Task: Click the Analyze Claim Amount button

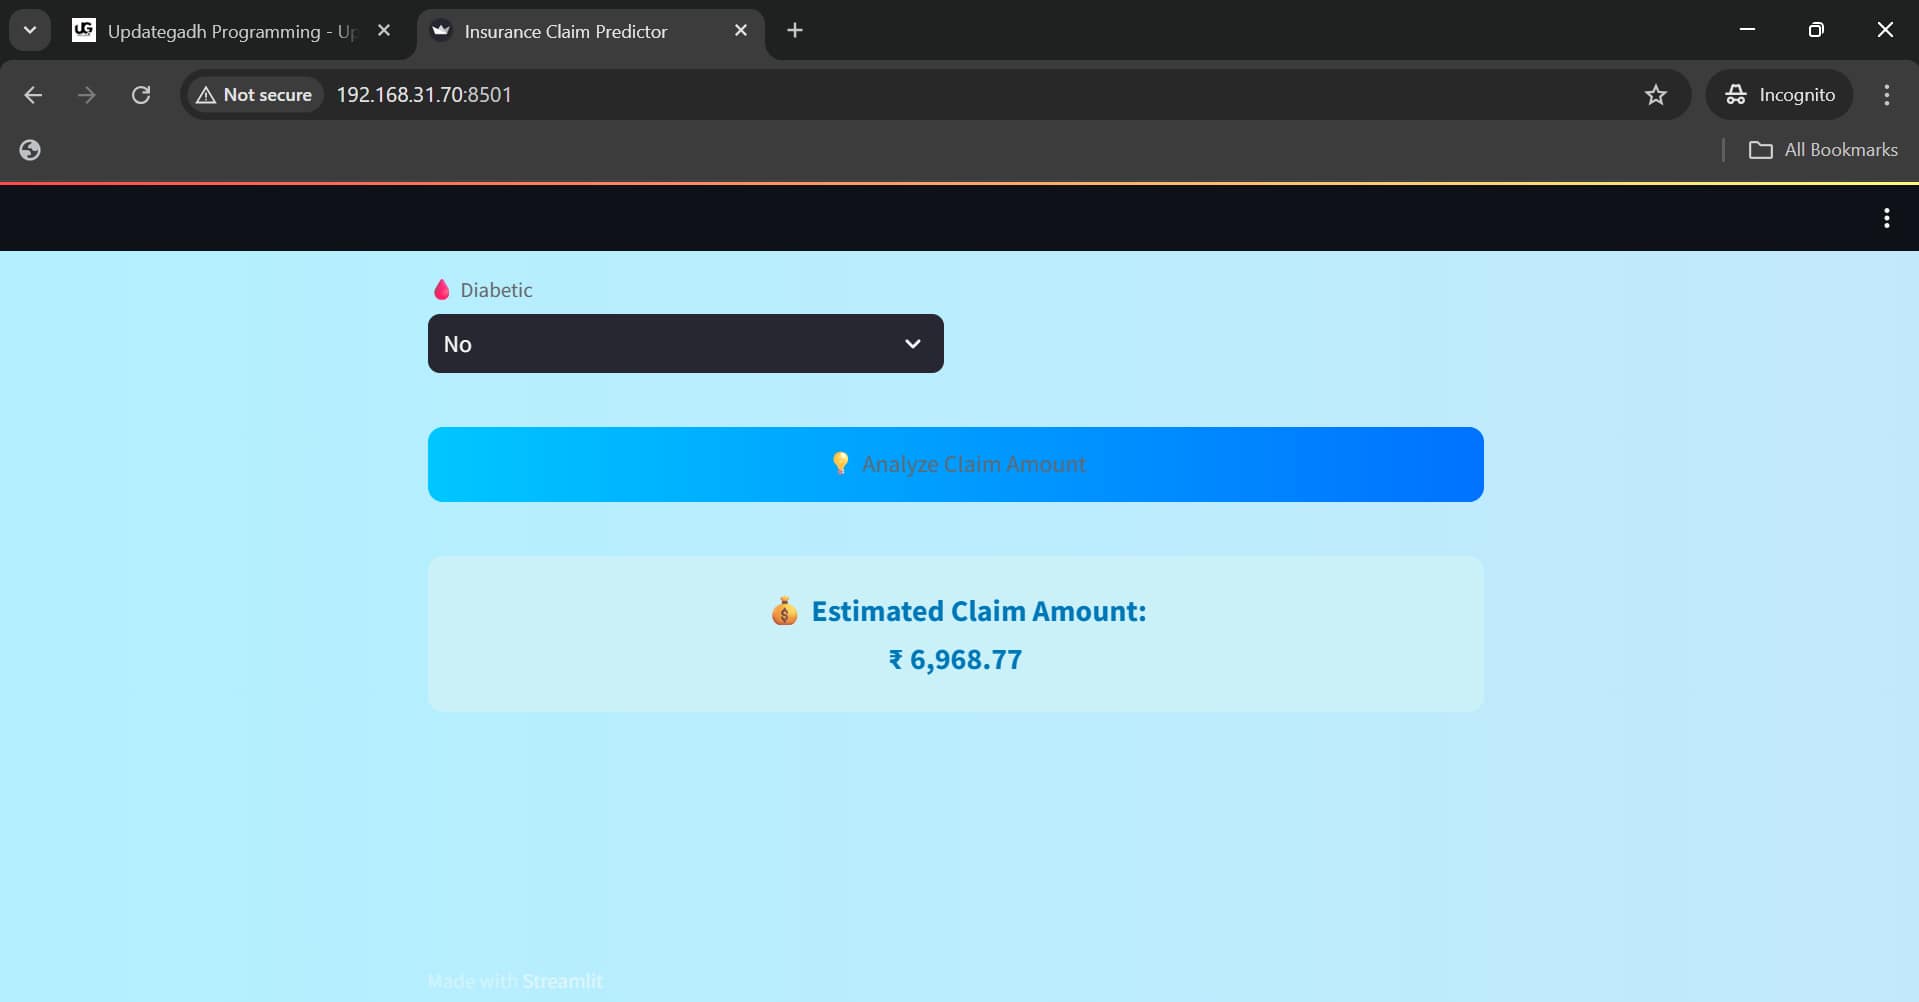Action: 955,463
